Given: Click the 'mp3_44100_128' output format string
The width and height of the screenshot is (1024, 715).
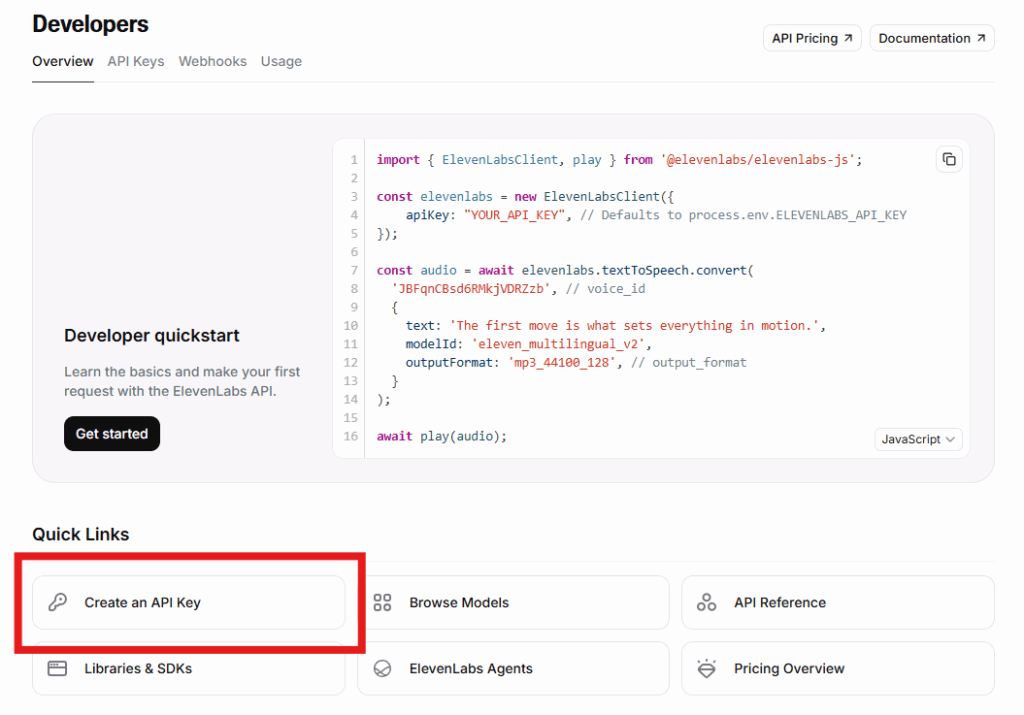Looking at the screenshot, I should 562,362.
